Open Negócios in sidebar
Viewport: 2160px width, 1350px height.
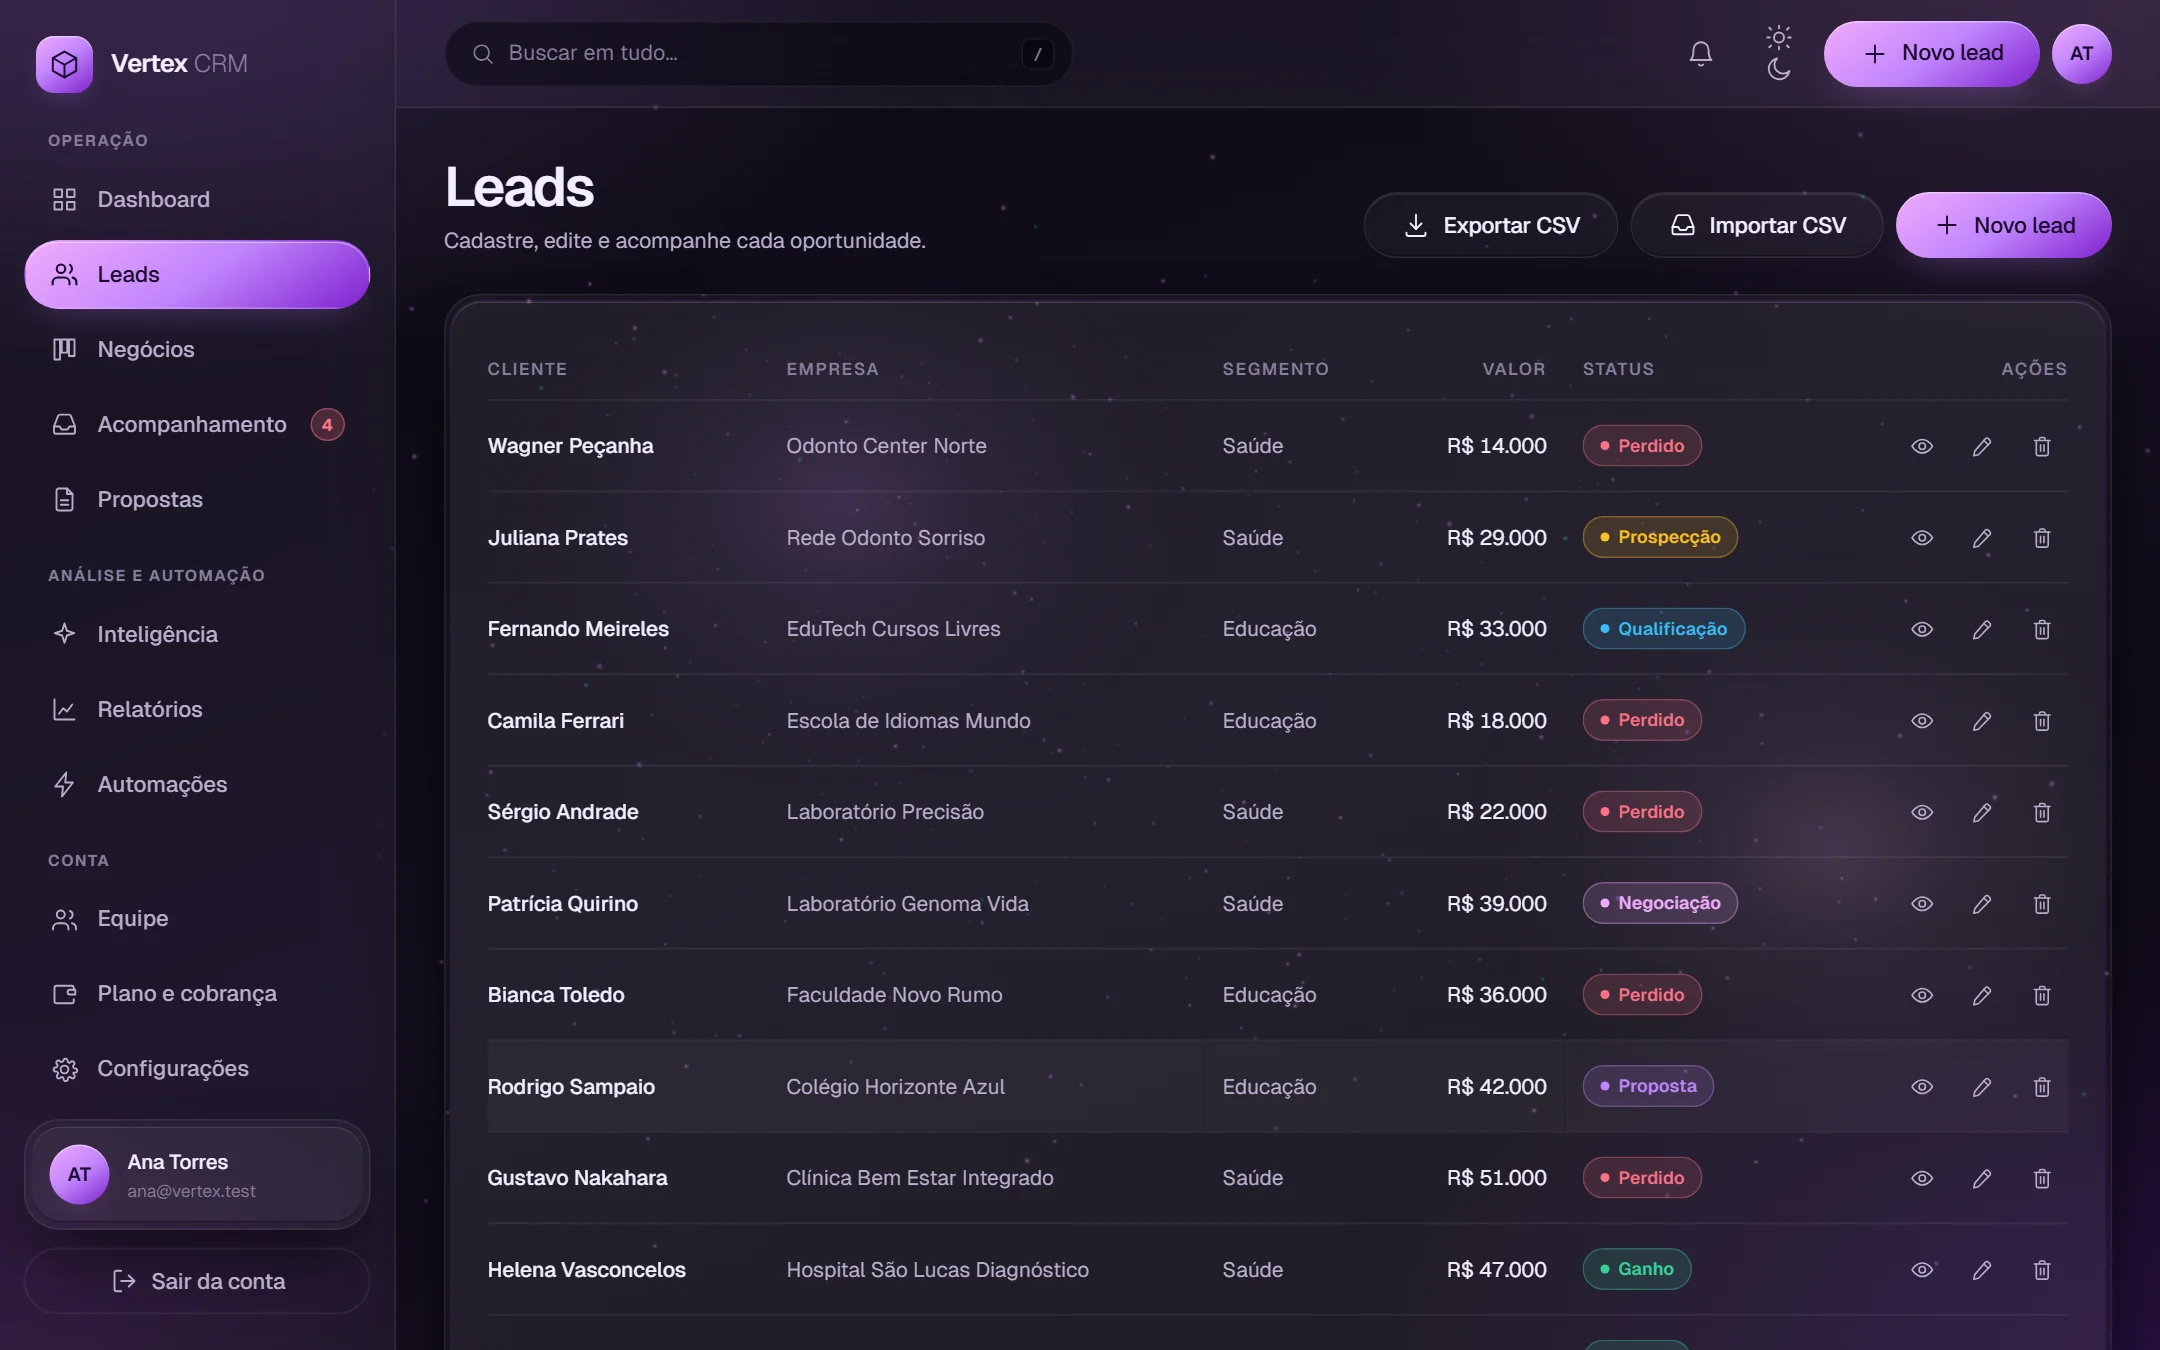tap(197, 350)
